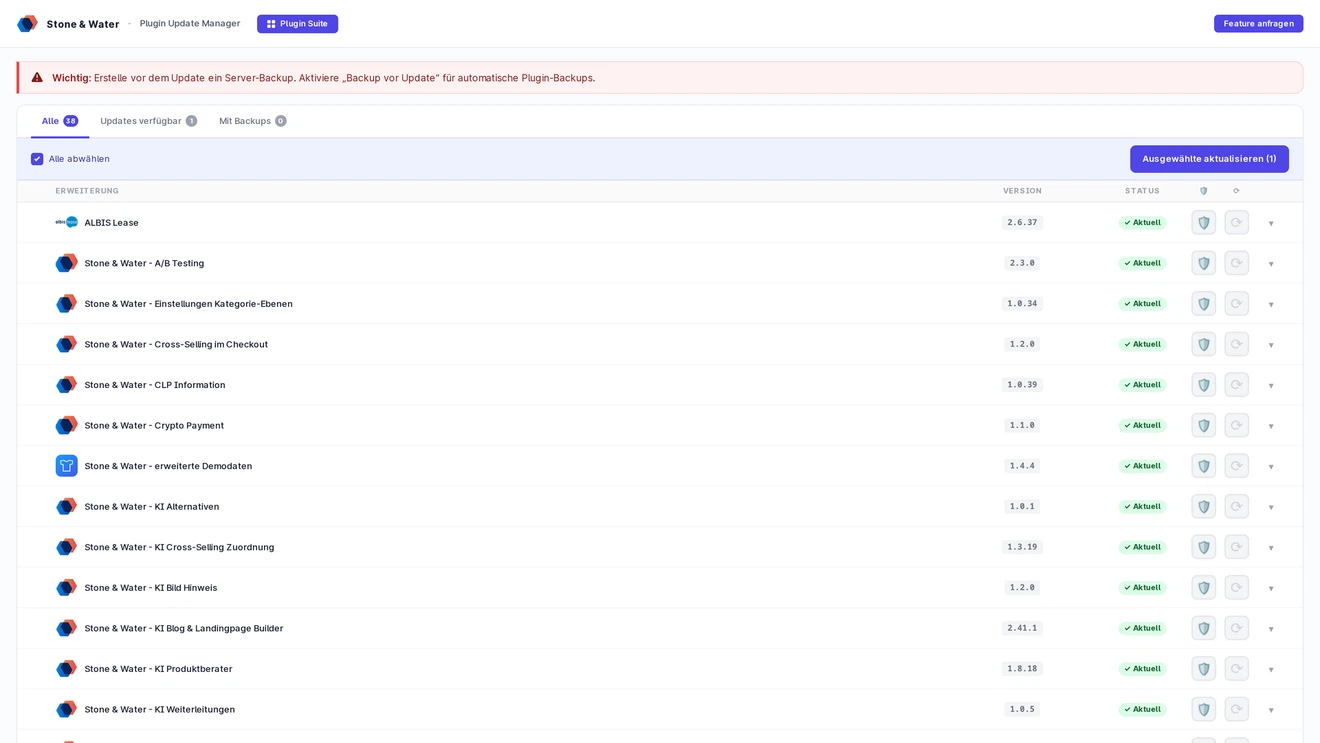Expand KI Produktberater row details
This screenshot has height=743, width=1320.
click(x=1271, y=670)
